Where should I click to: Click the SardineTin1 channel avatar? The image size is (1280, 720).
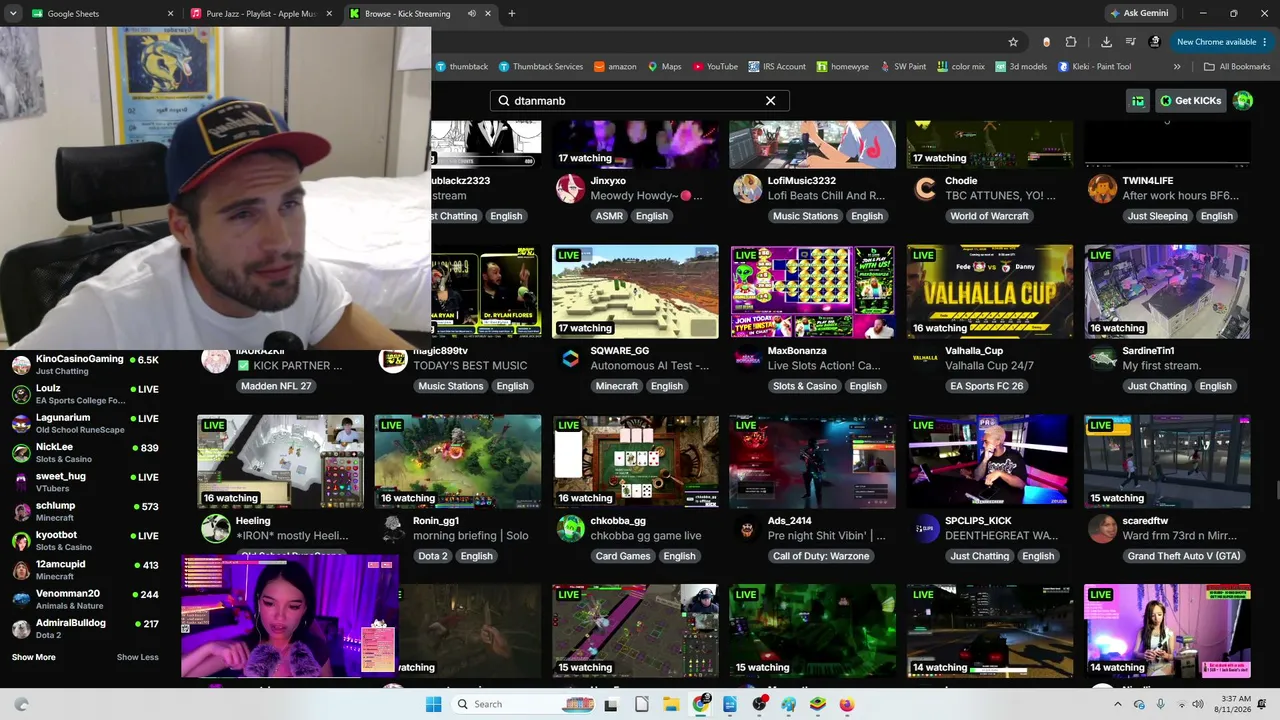point(1103,358)
